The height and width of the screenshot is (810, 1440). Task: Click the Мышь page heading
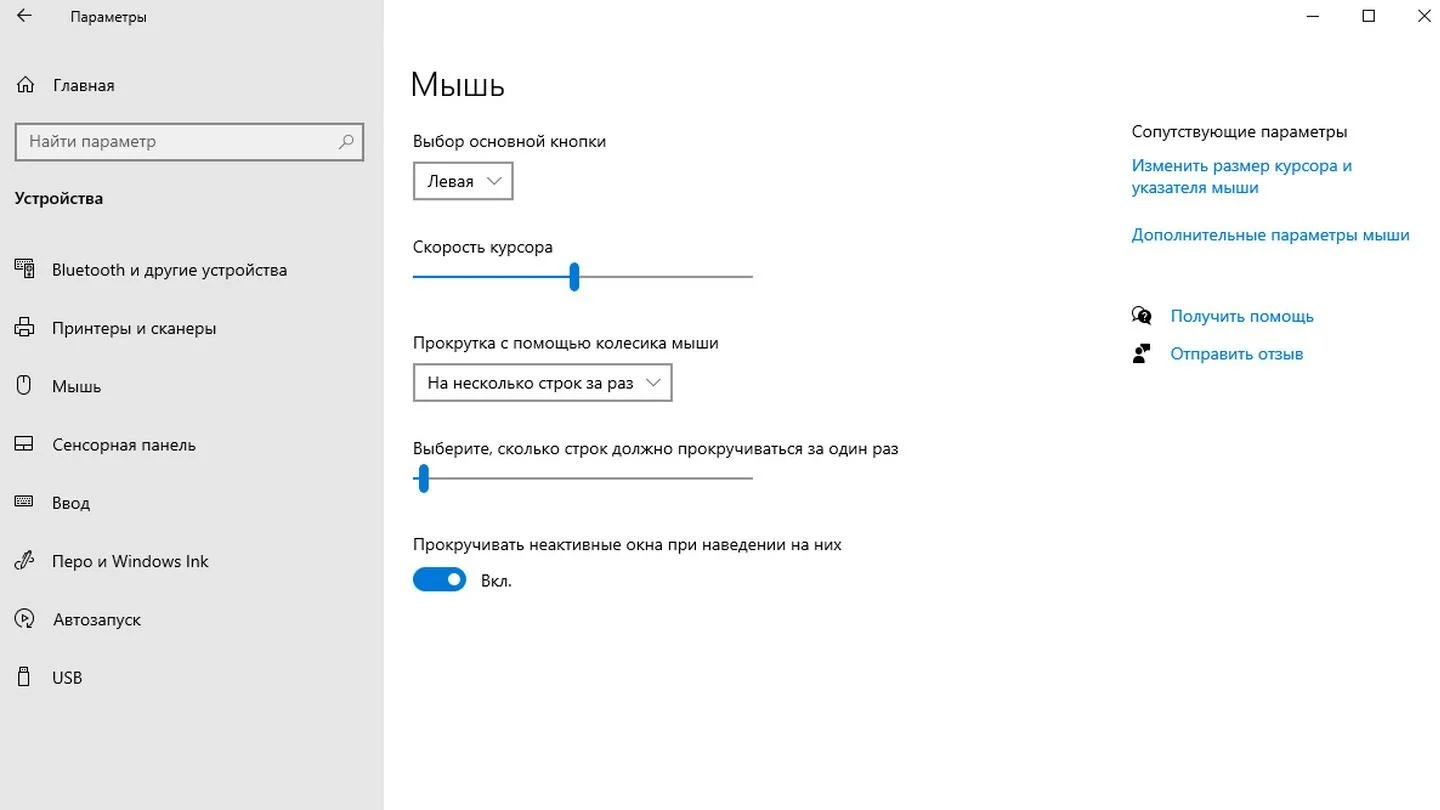[x=458, y=85]
